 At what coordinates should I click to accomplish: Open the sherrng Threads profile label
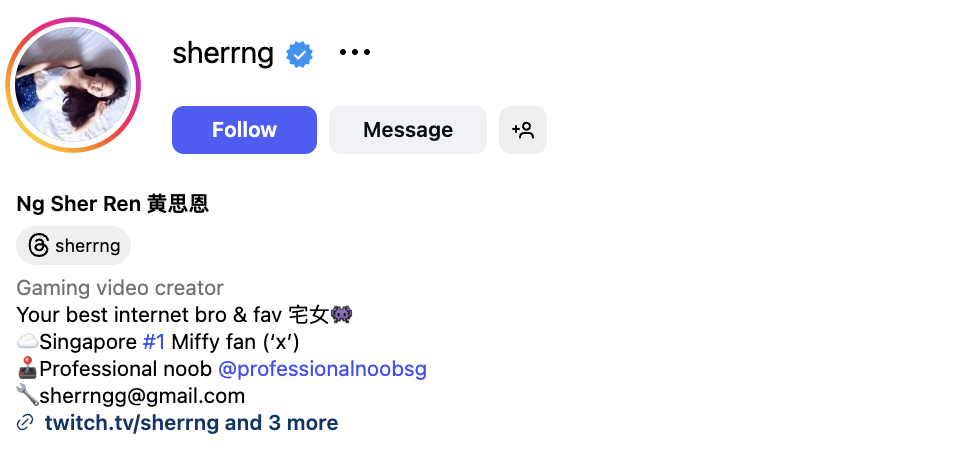click(87, 245)
